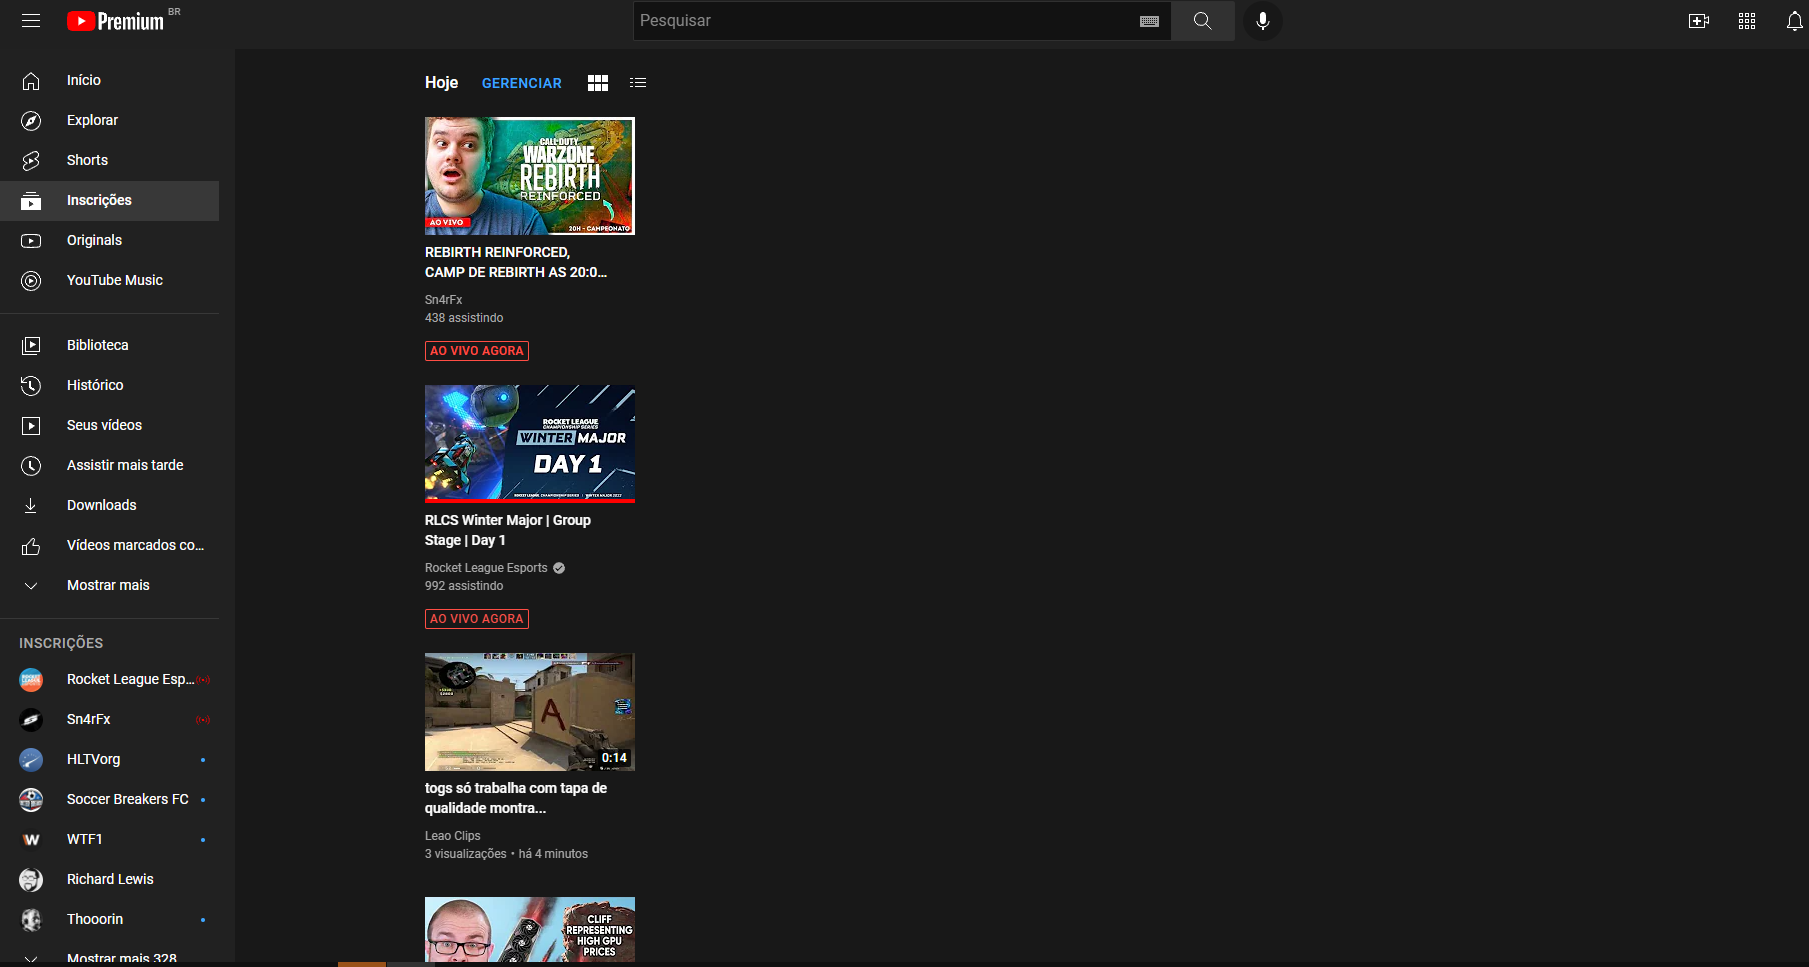Switch to list view layout
The height and width of the screenshot is (967, 1809).
click(x=638, y=83)
